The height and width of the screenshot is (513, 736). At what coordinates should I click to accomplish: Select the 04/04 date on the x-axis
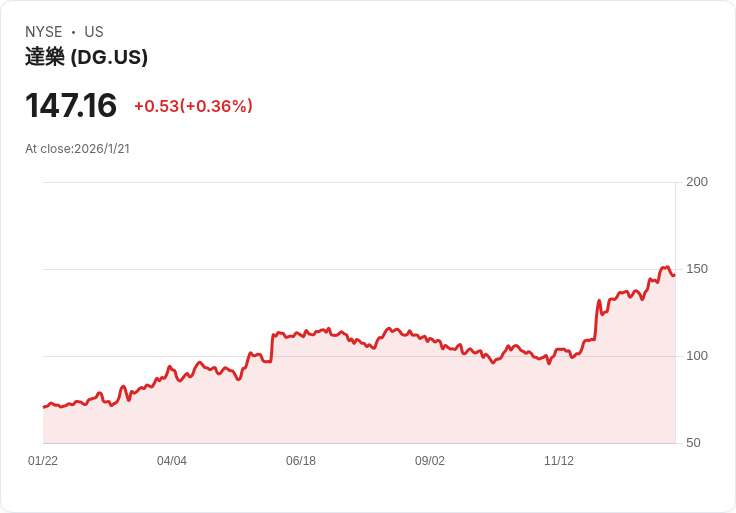(172, 461)
